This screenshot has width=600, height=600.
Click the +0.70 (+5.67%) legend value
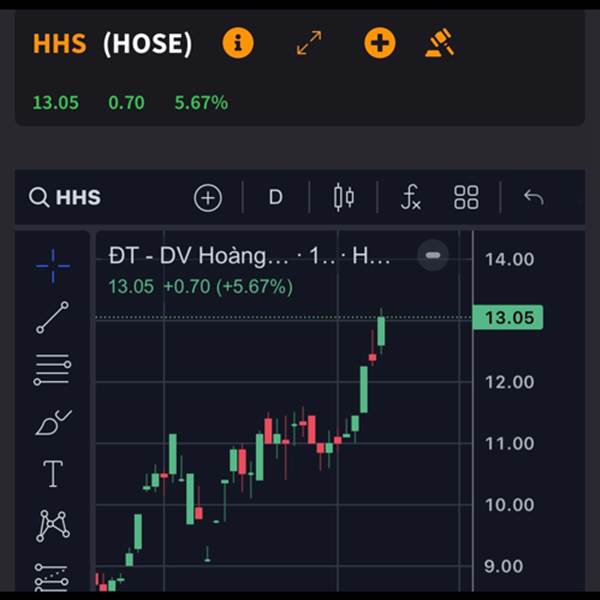[x=228, y=287]
